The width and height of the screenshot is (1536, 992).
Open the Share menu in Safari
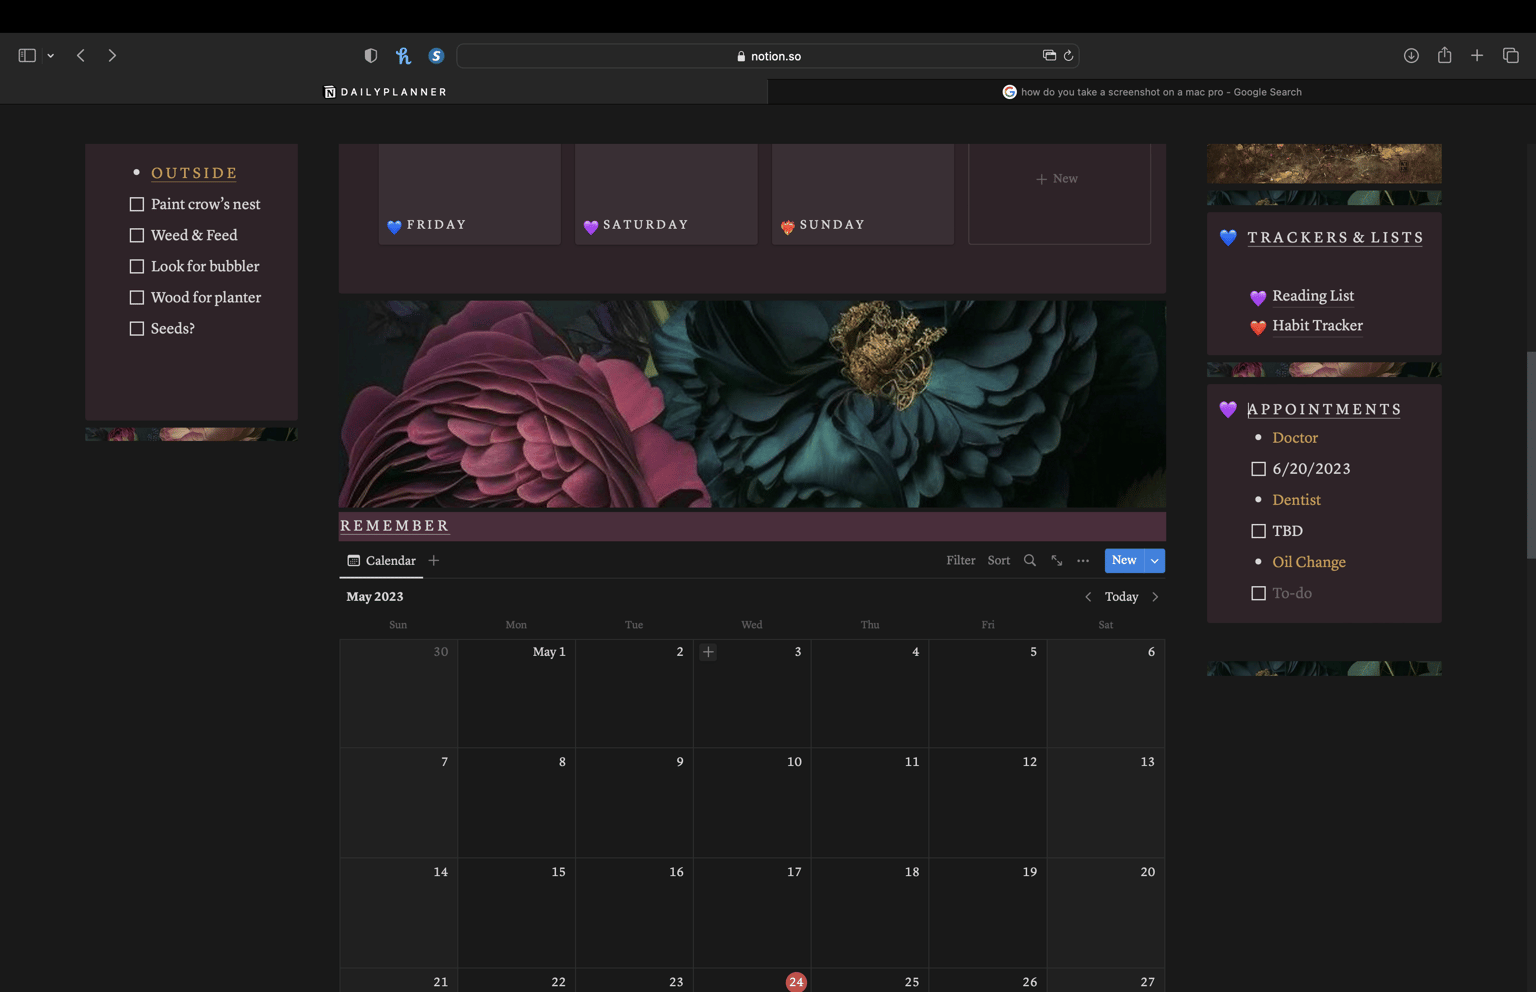pos(1444,55)
